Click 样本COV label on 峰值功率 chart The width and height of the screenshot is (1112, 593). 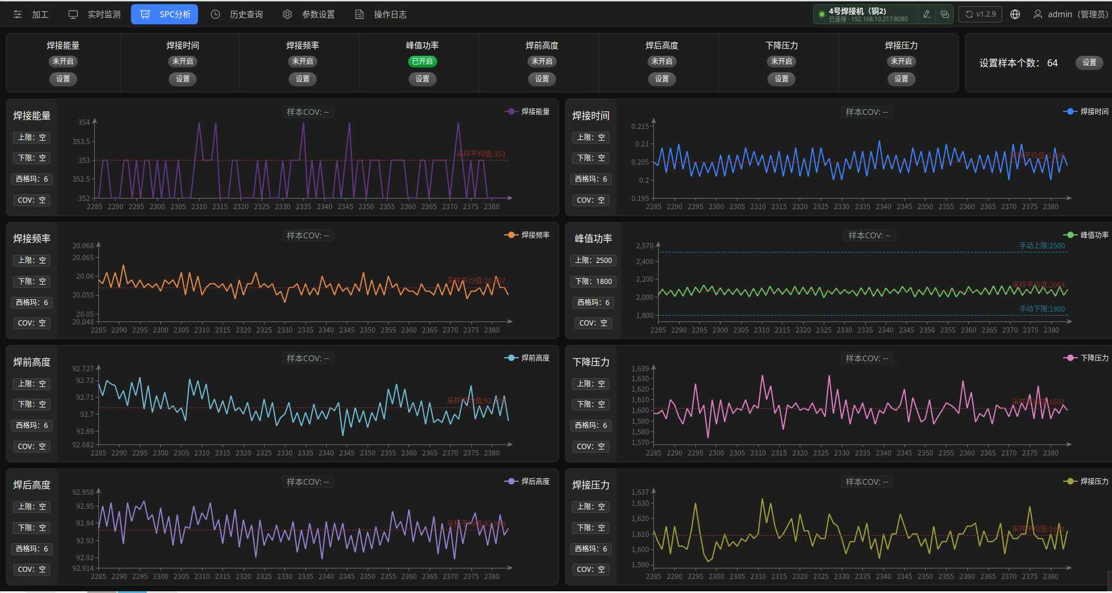click(x=869, y=235)
